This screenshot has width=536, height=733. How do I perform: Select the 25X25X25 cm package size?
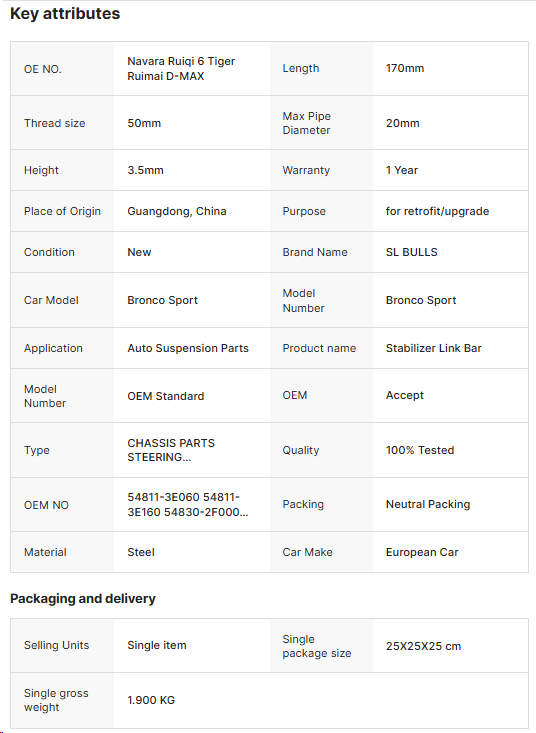[x=423, y=646]
